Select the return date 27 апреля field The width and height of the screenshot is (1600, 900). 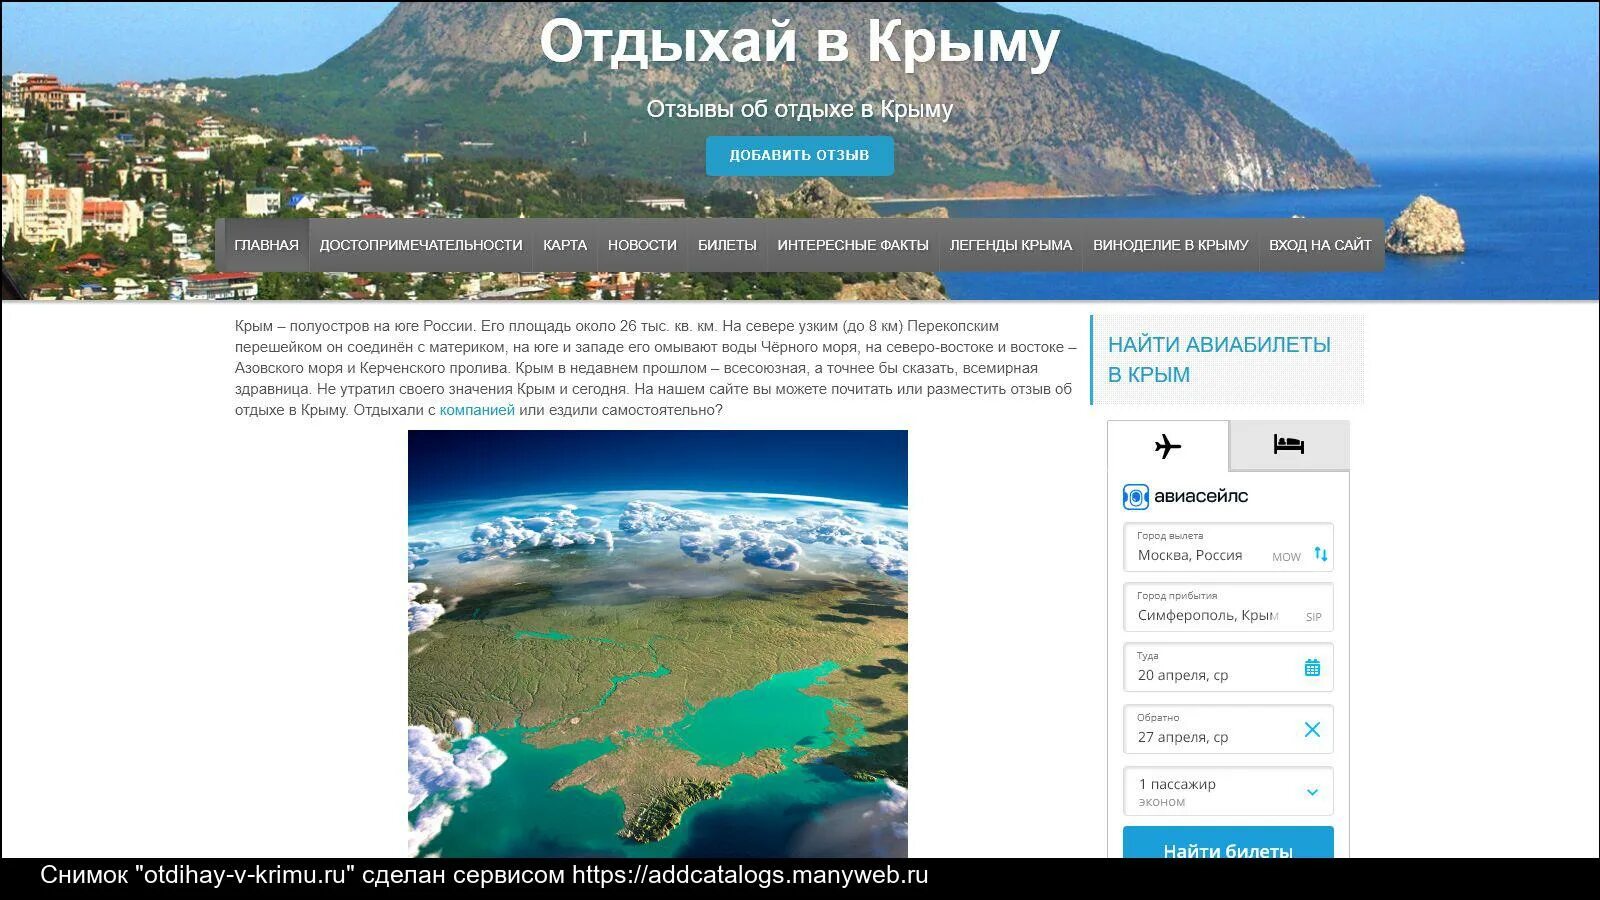(x=1228, y=729)
